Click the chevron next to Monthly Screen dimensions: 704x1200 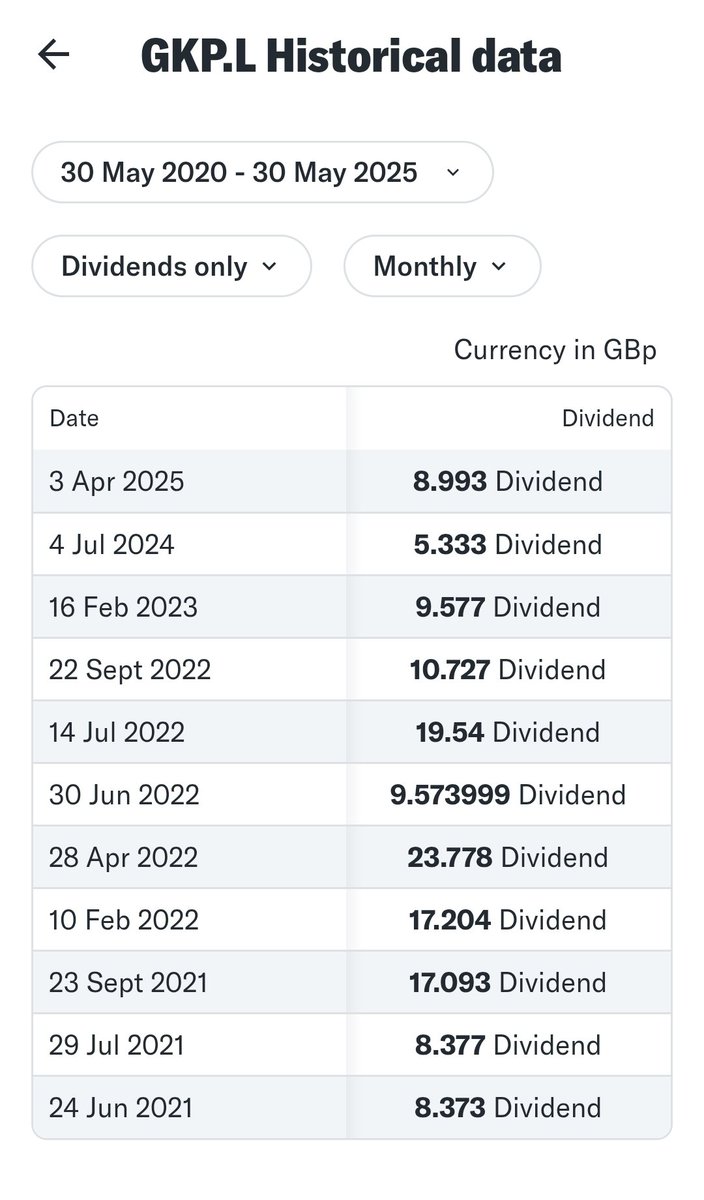(499, 266)
